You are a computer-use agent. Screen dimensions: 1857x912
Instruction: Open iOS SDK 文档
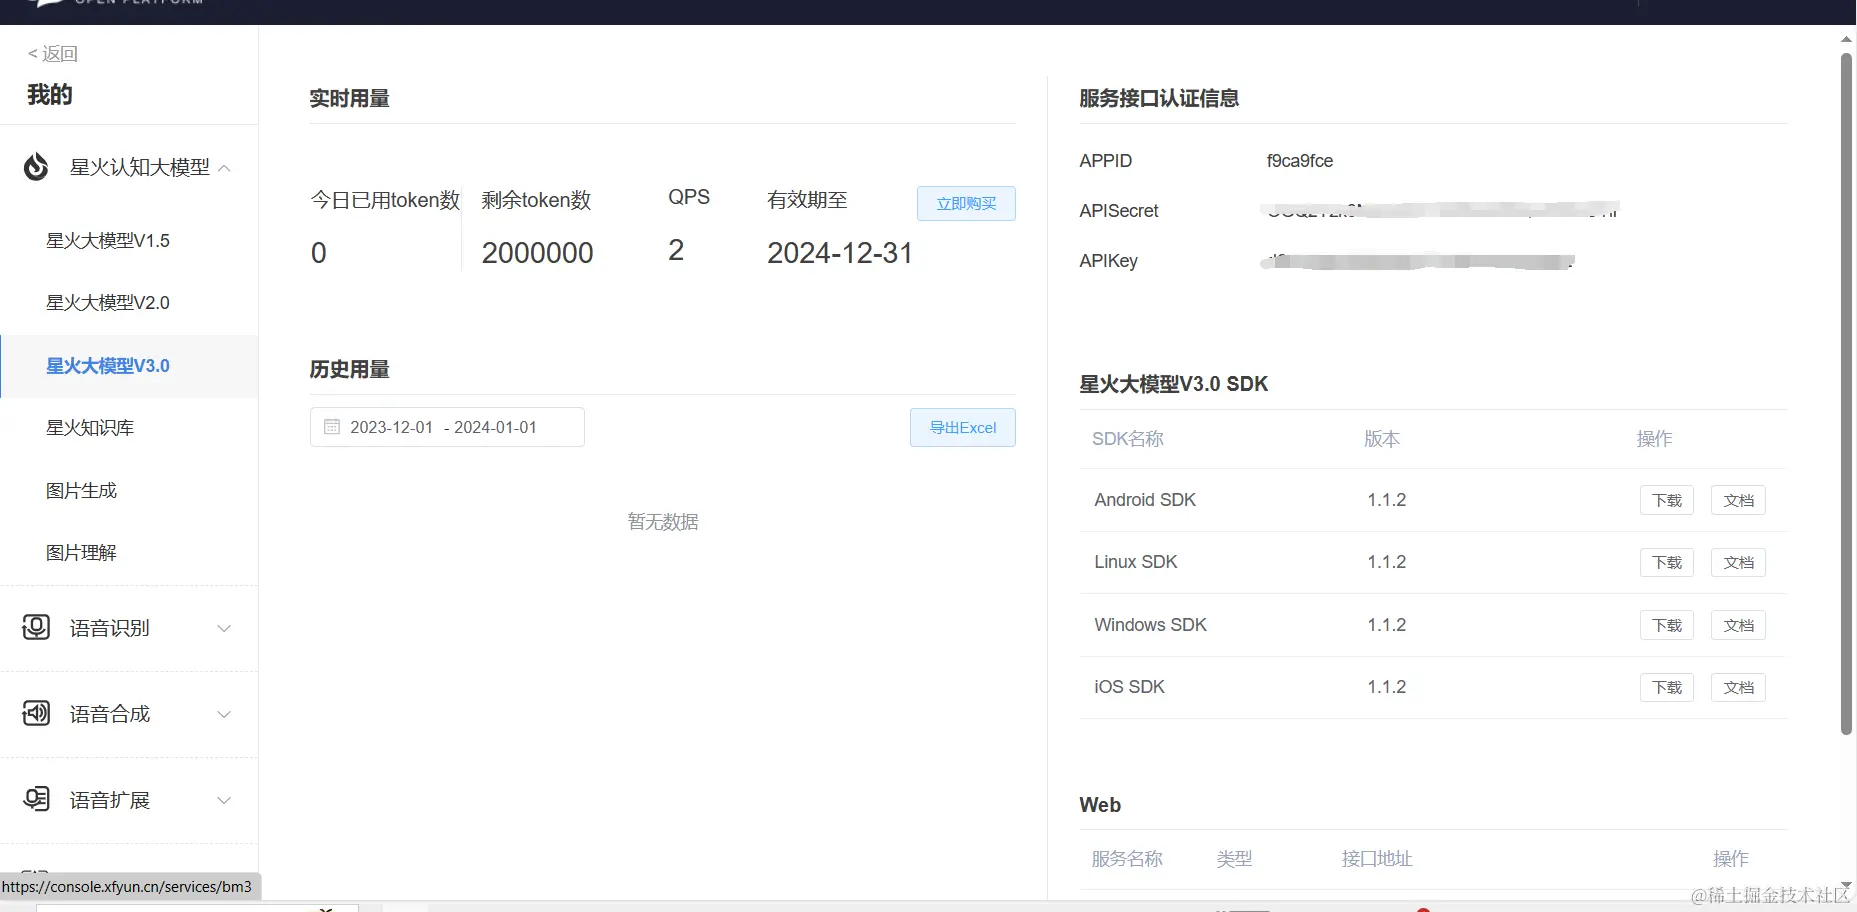click(x=1738, y=687)
